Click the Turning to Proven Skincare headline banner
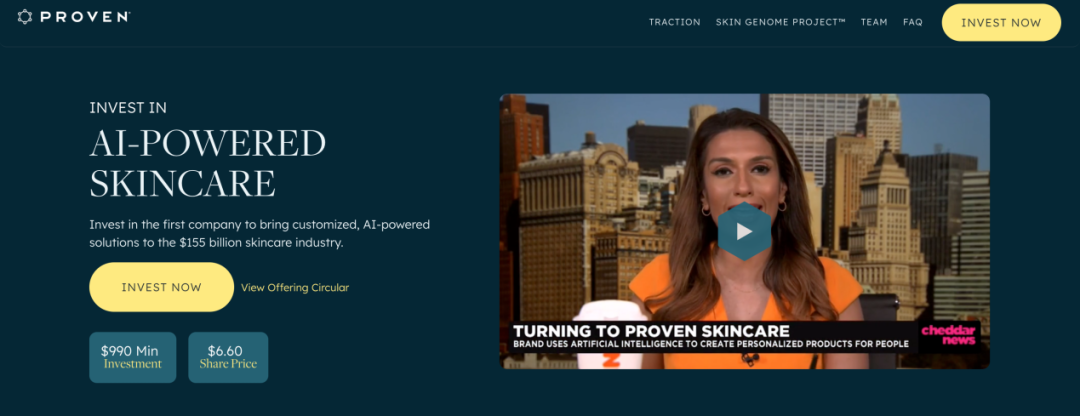The width and height of the screenshot is (1080, 416). (652, 331)
